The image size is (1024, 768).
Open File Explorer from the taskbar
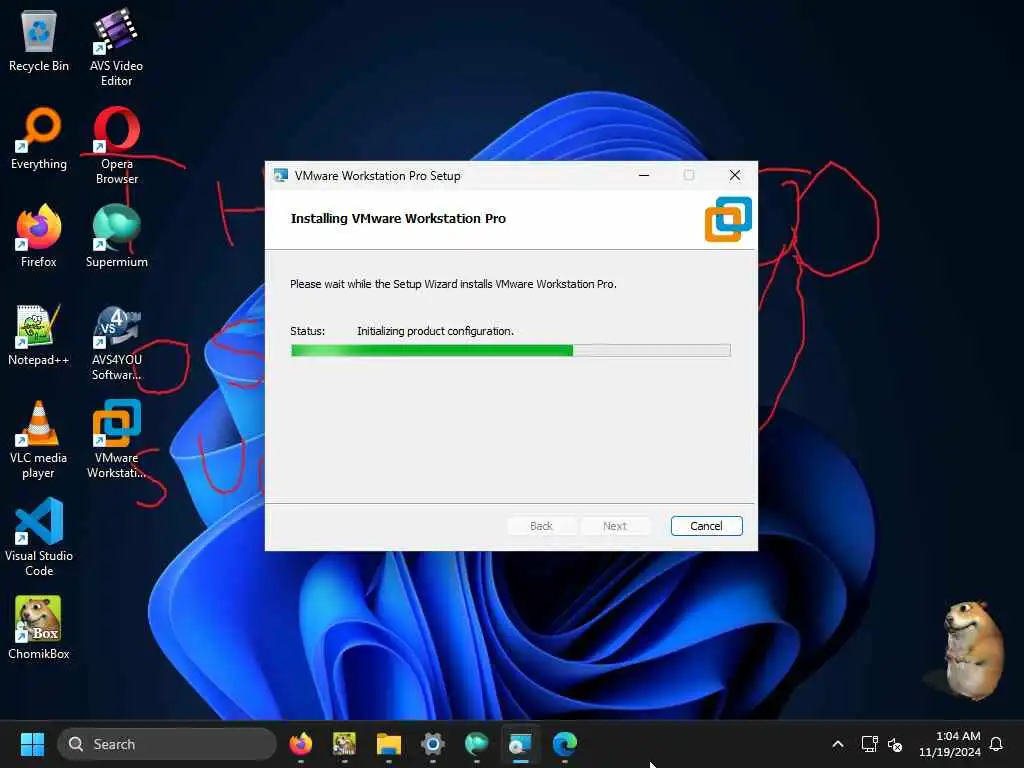tap(389, 744)
